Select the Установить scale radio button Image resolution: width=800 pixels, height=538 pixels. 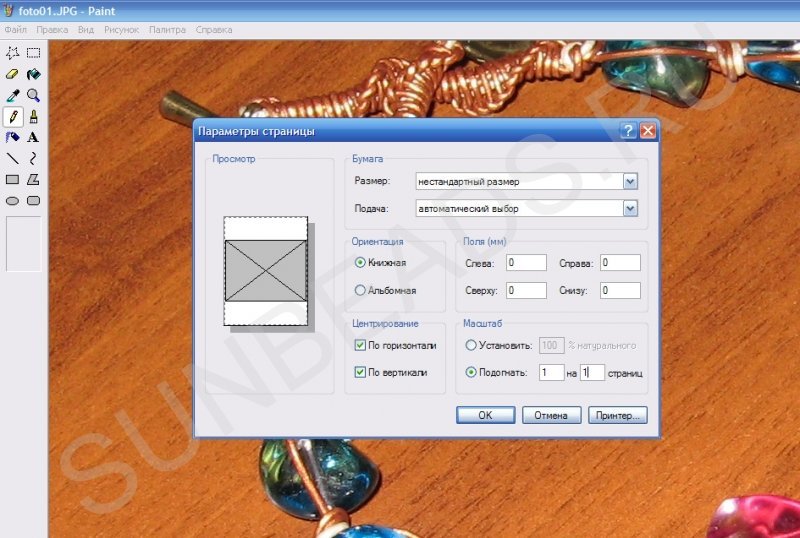(471, 345)
